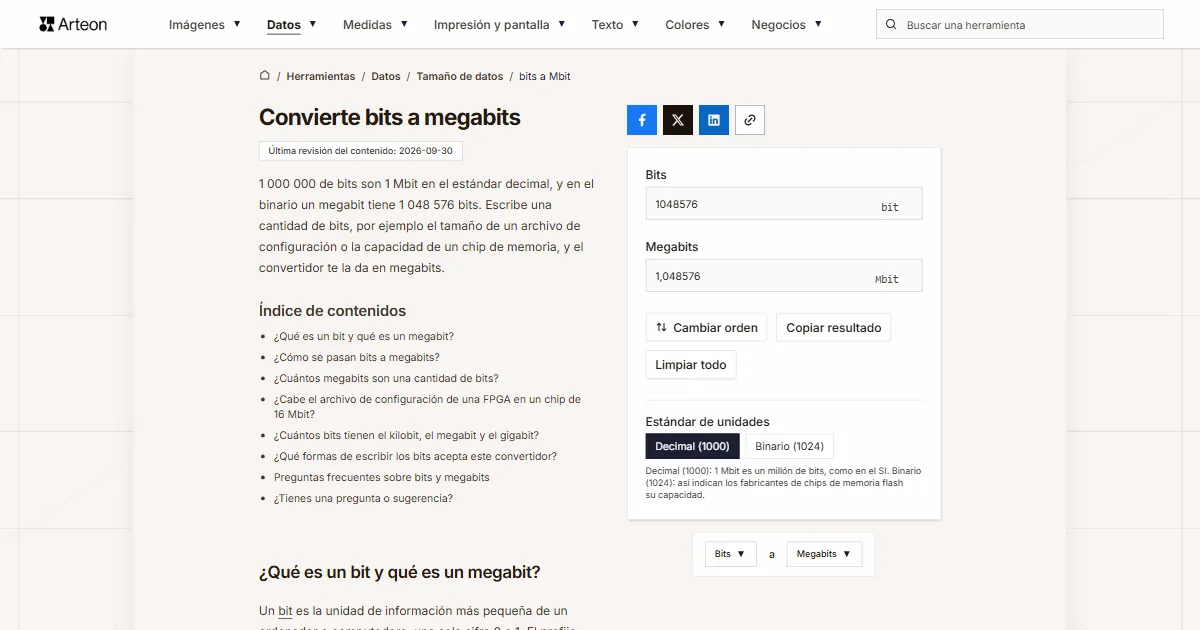Open the Medidas dropdown menu
The image size is (1200, 630).
click(x=375, y=25)
